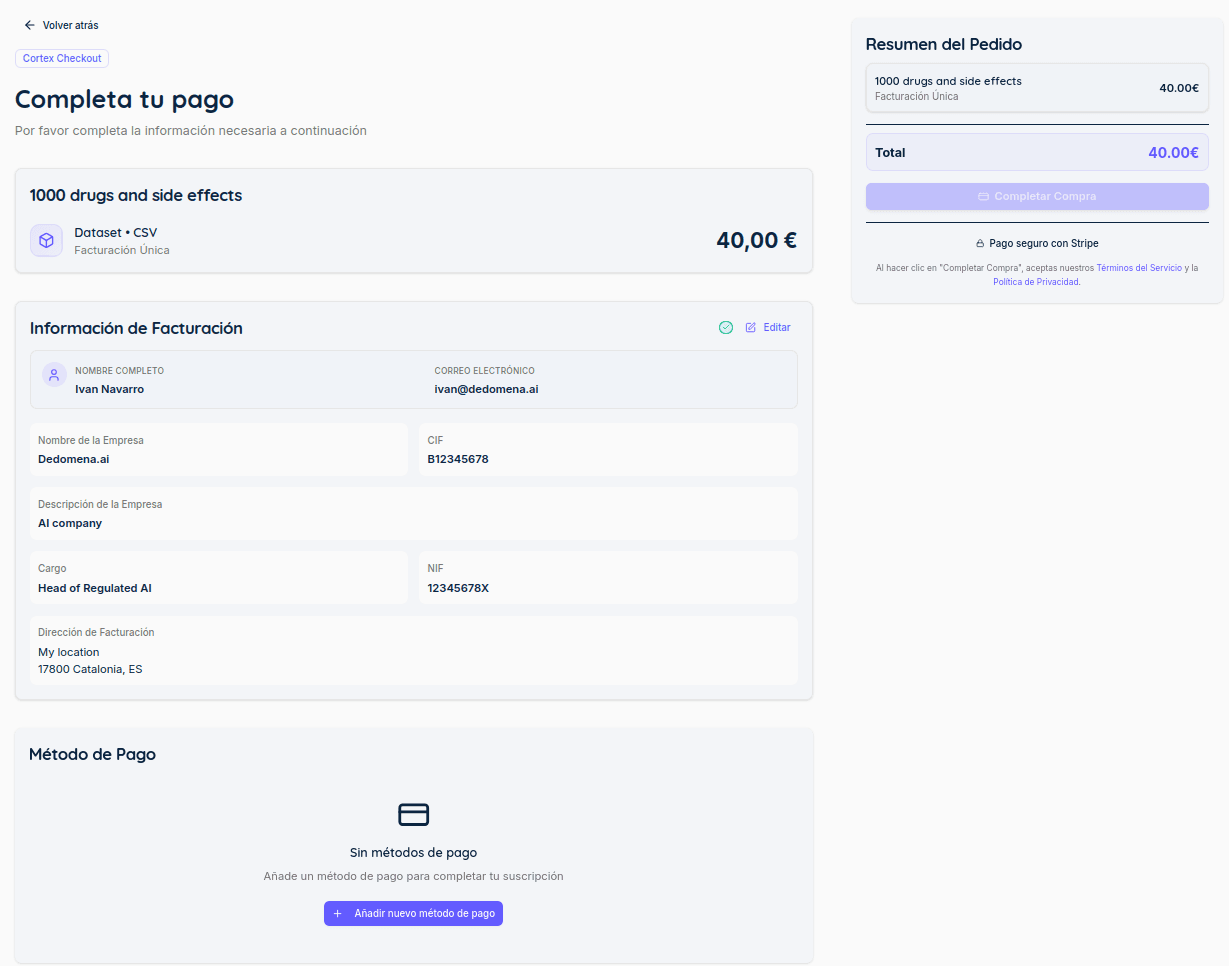Click NIF value 12345678X

coord(458,588)
